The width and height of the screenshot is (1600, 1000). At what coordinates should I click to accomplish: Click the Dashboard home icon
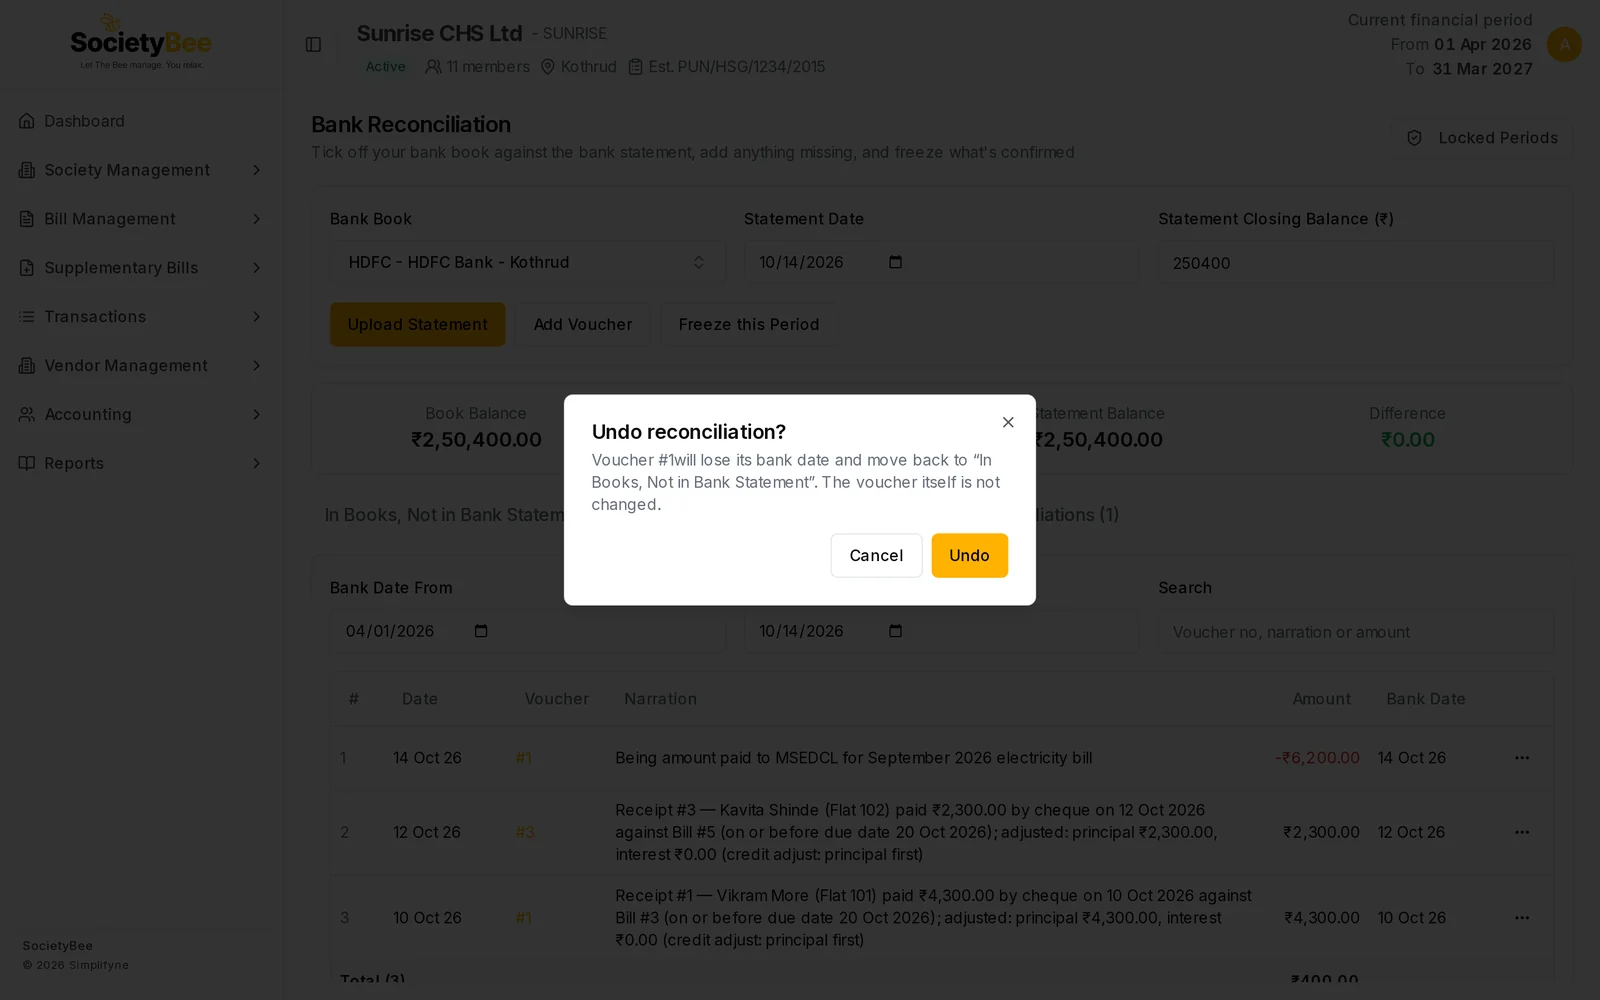27,121
